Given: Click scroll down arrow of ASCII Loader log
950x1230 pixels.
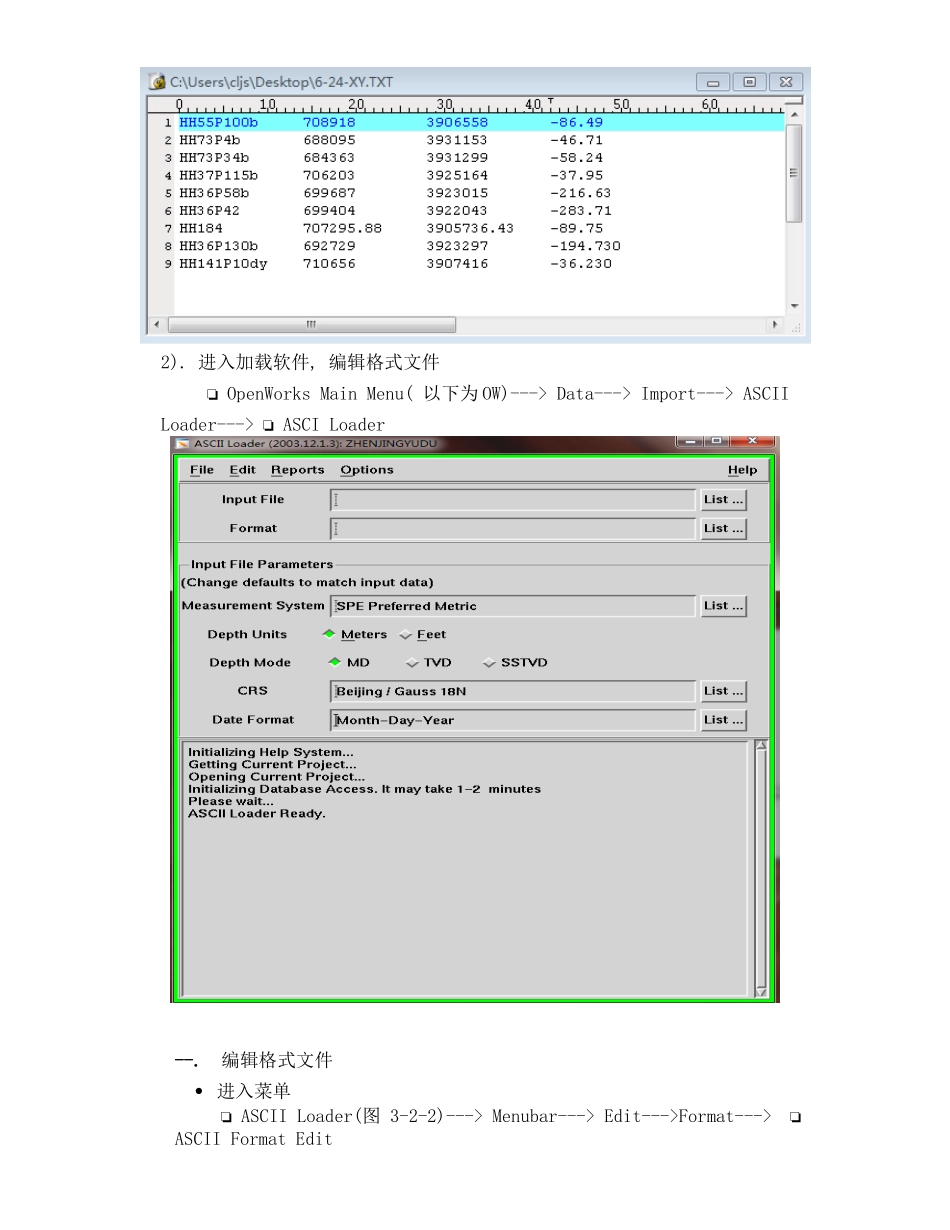Looking at the screenshot, I should click(761, 992).
